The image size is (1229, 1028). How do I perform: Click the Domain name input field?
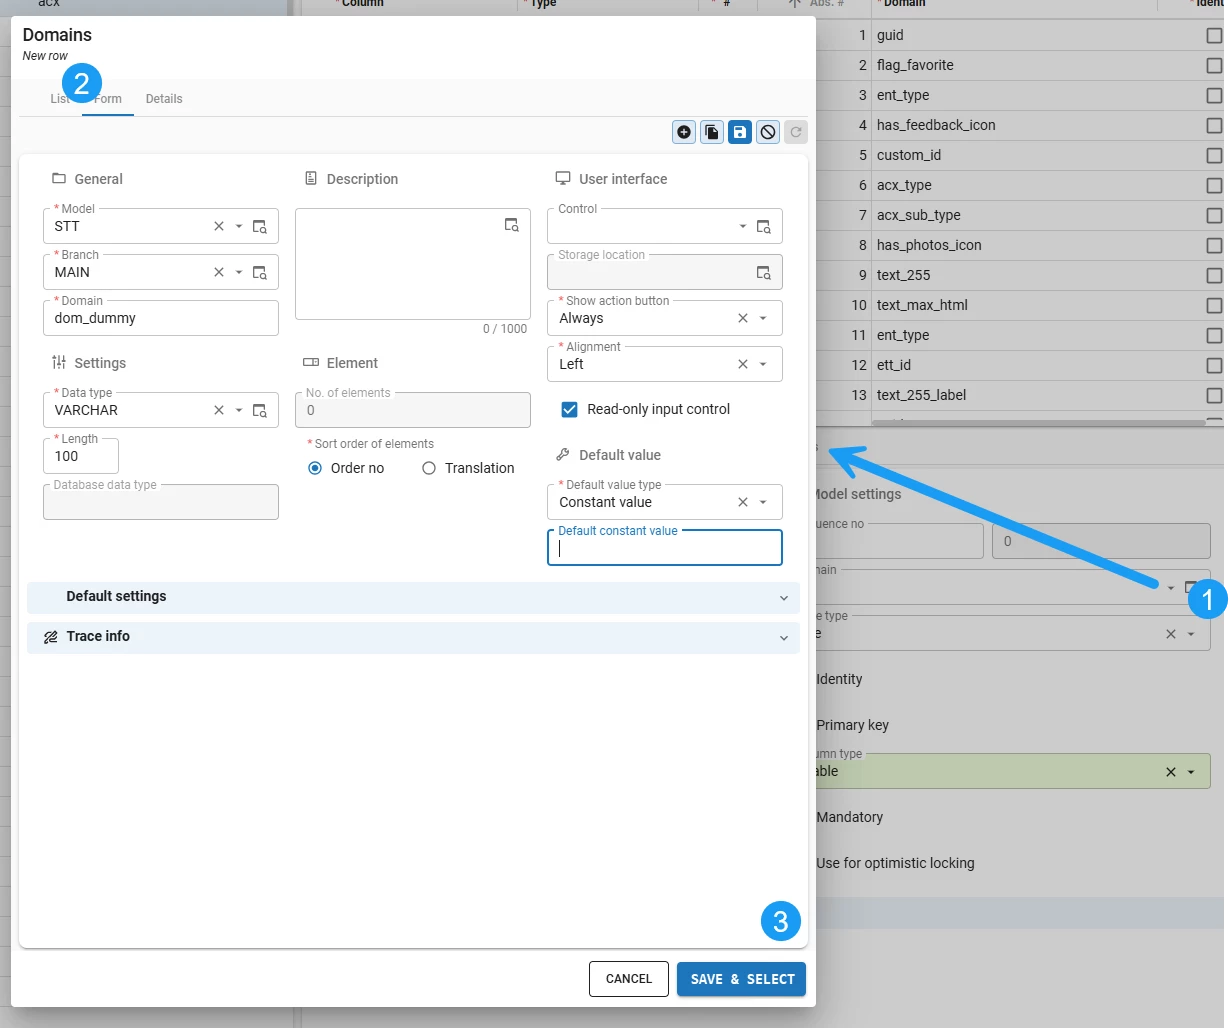[x=161, y=318]
